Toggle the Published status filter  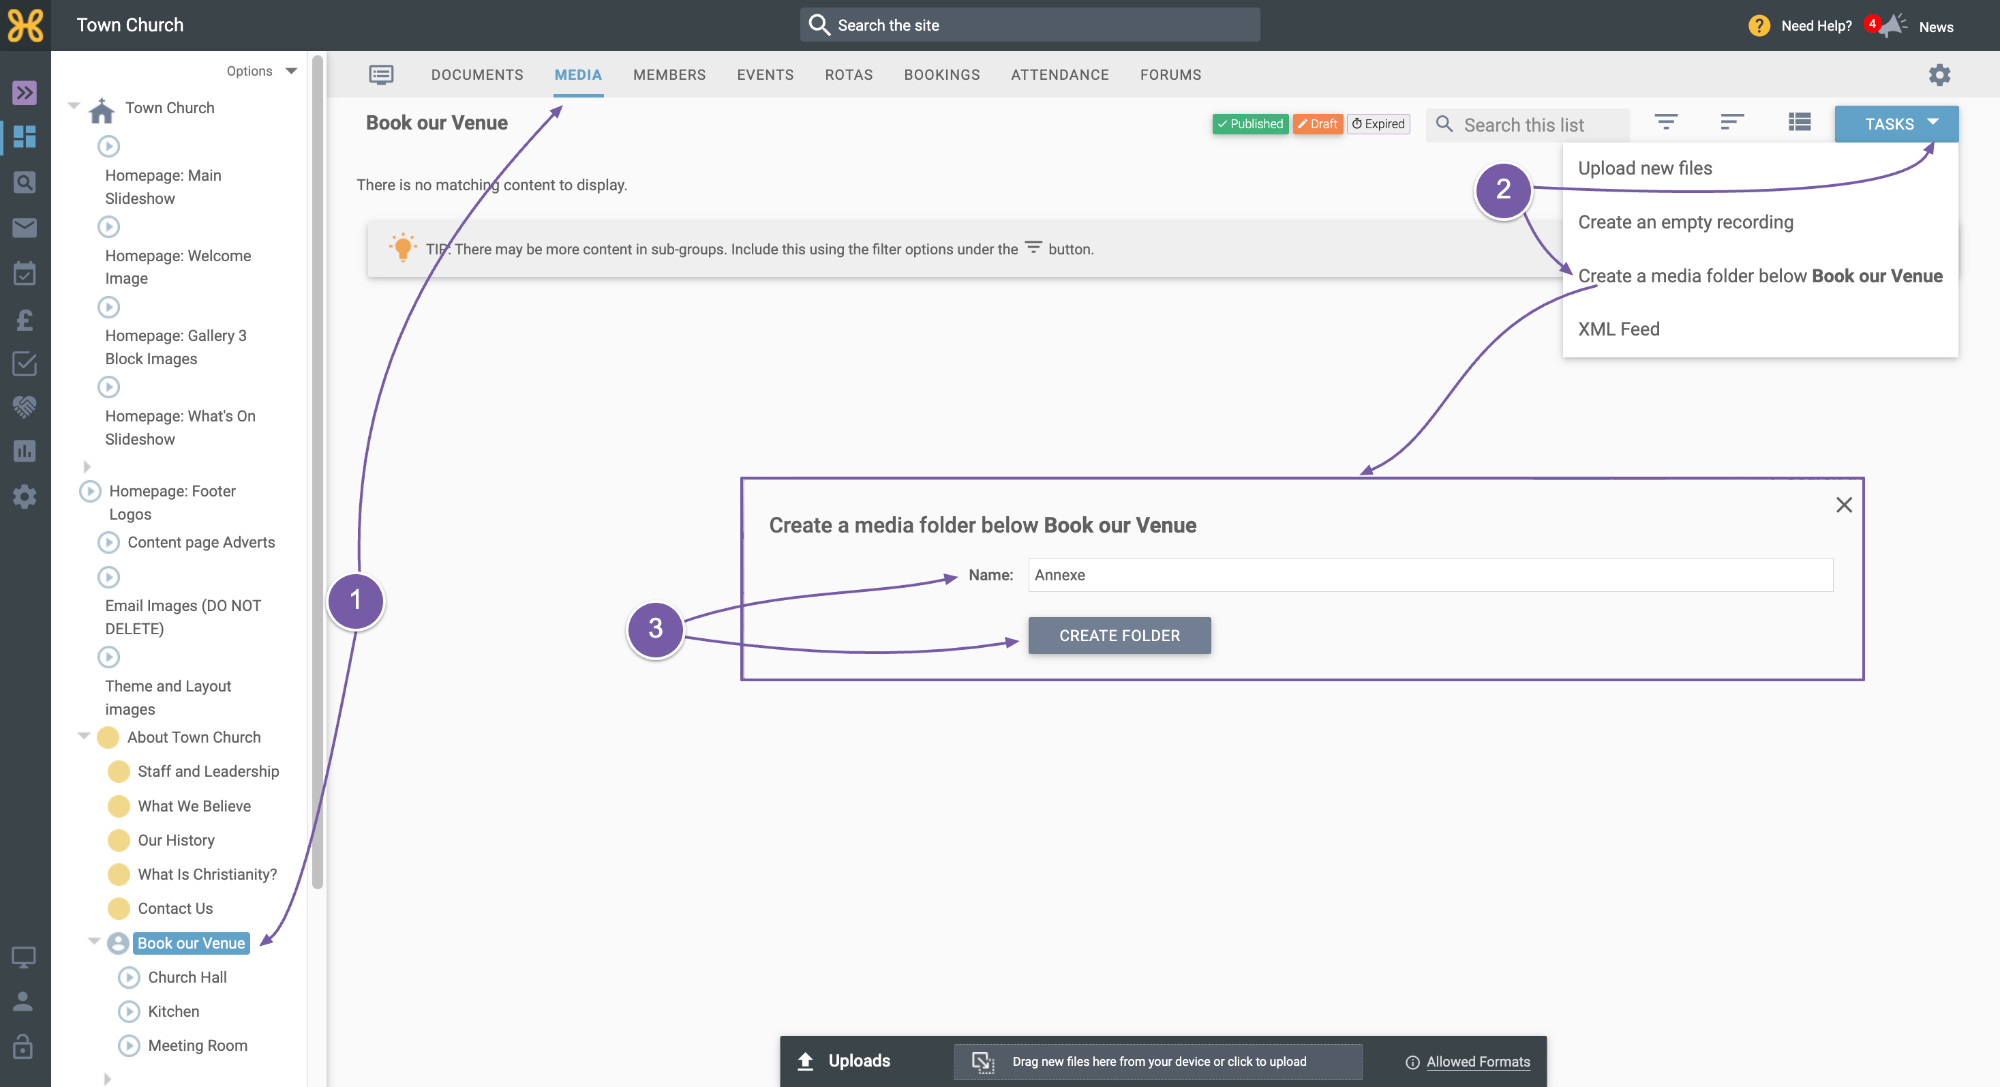click(x=1250, y=124)
